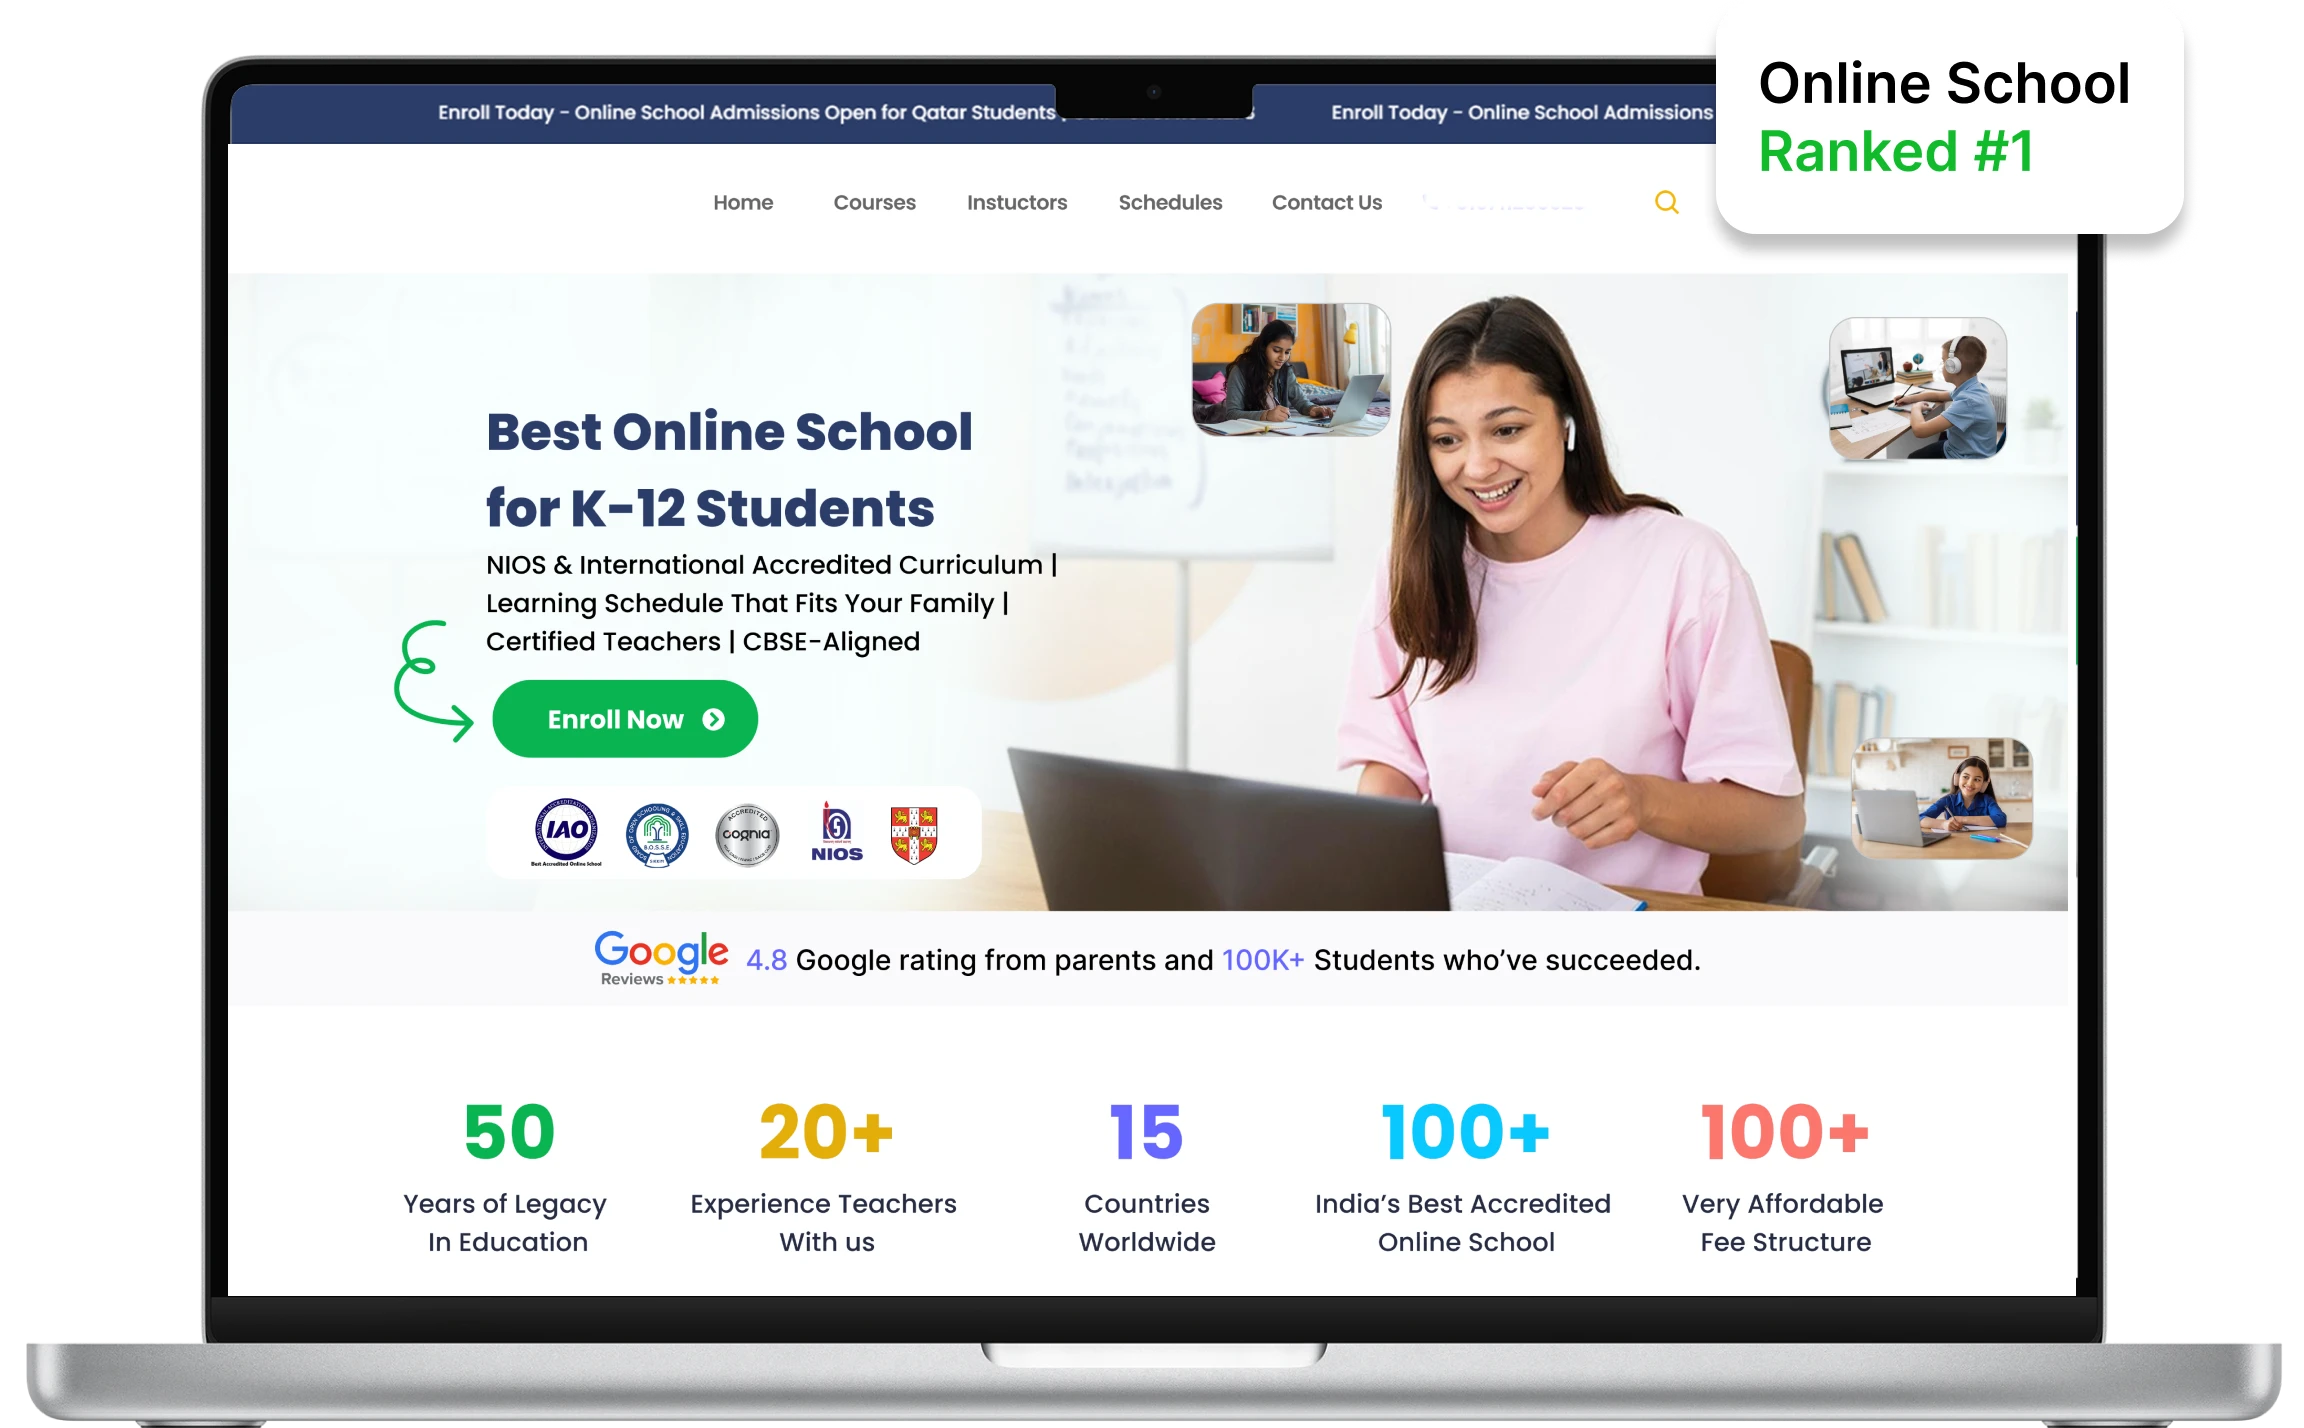Click the BOSSE accreditation logo
2304x1428 pixels.
[656, 834]
